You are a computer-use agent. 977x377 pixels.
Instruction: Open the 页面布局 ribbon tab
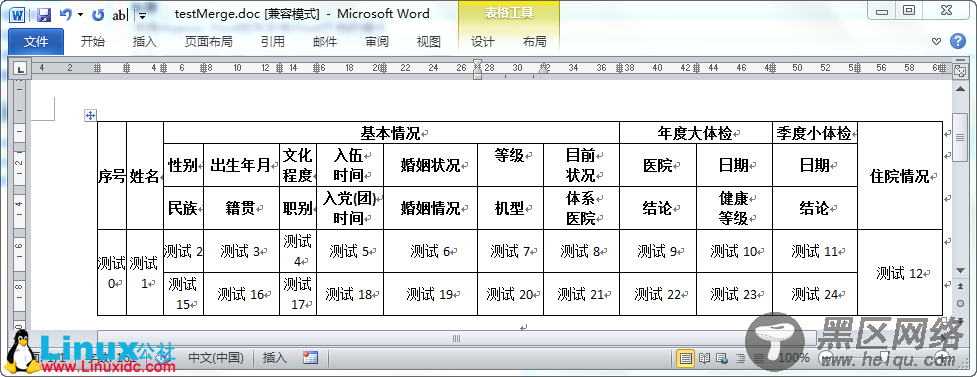[209, 42]
